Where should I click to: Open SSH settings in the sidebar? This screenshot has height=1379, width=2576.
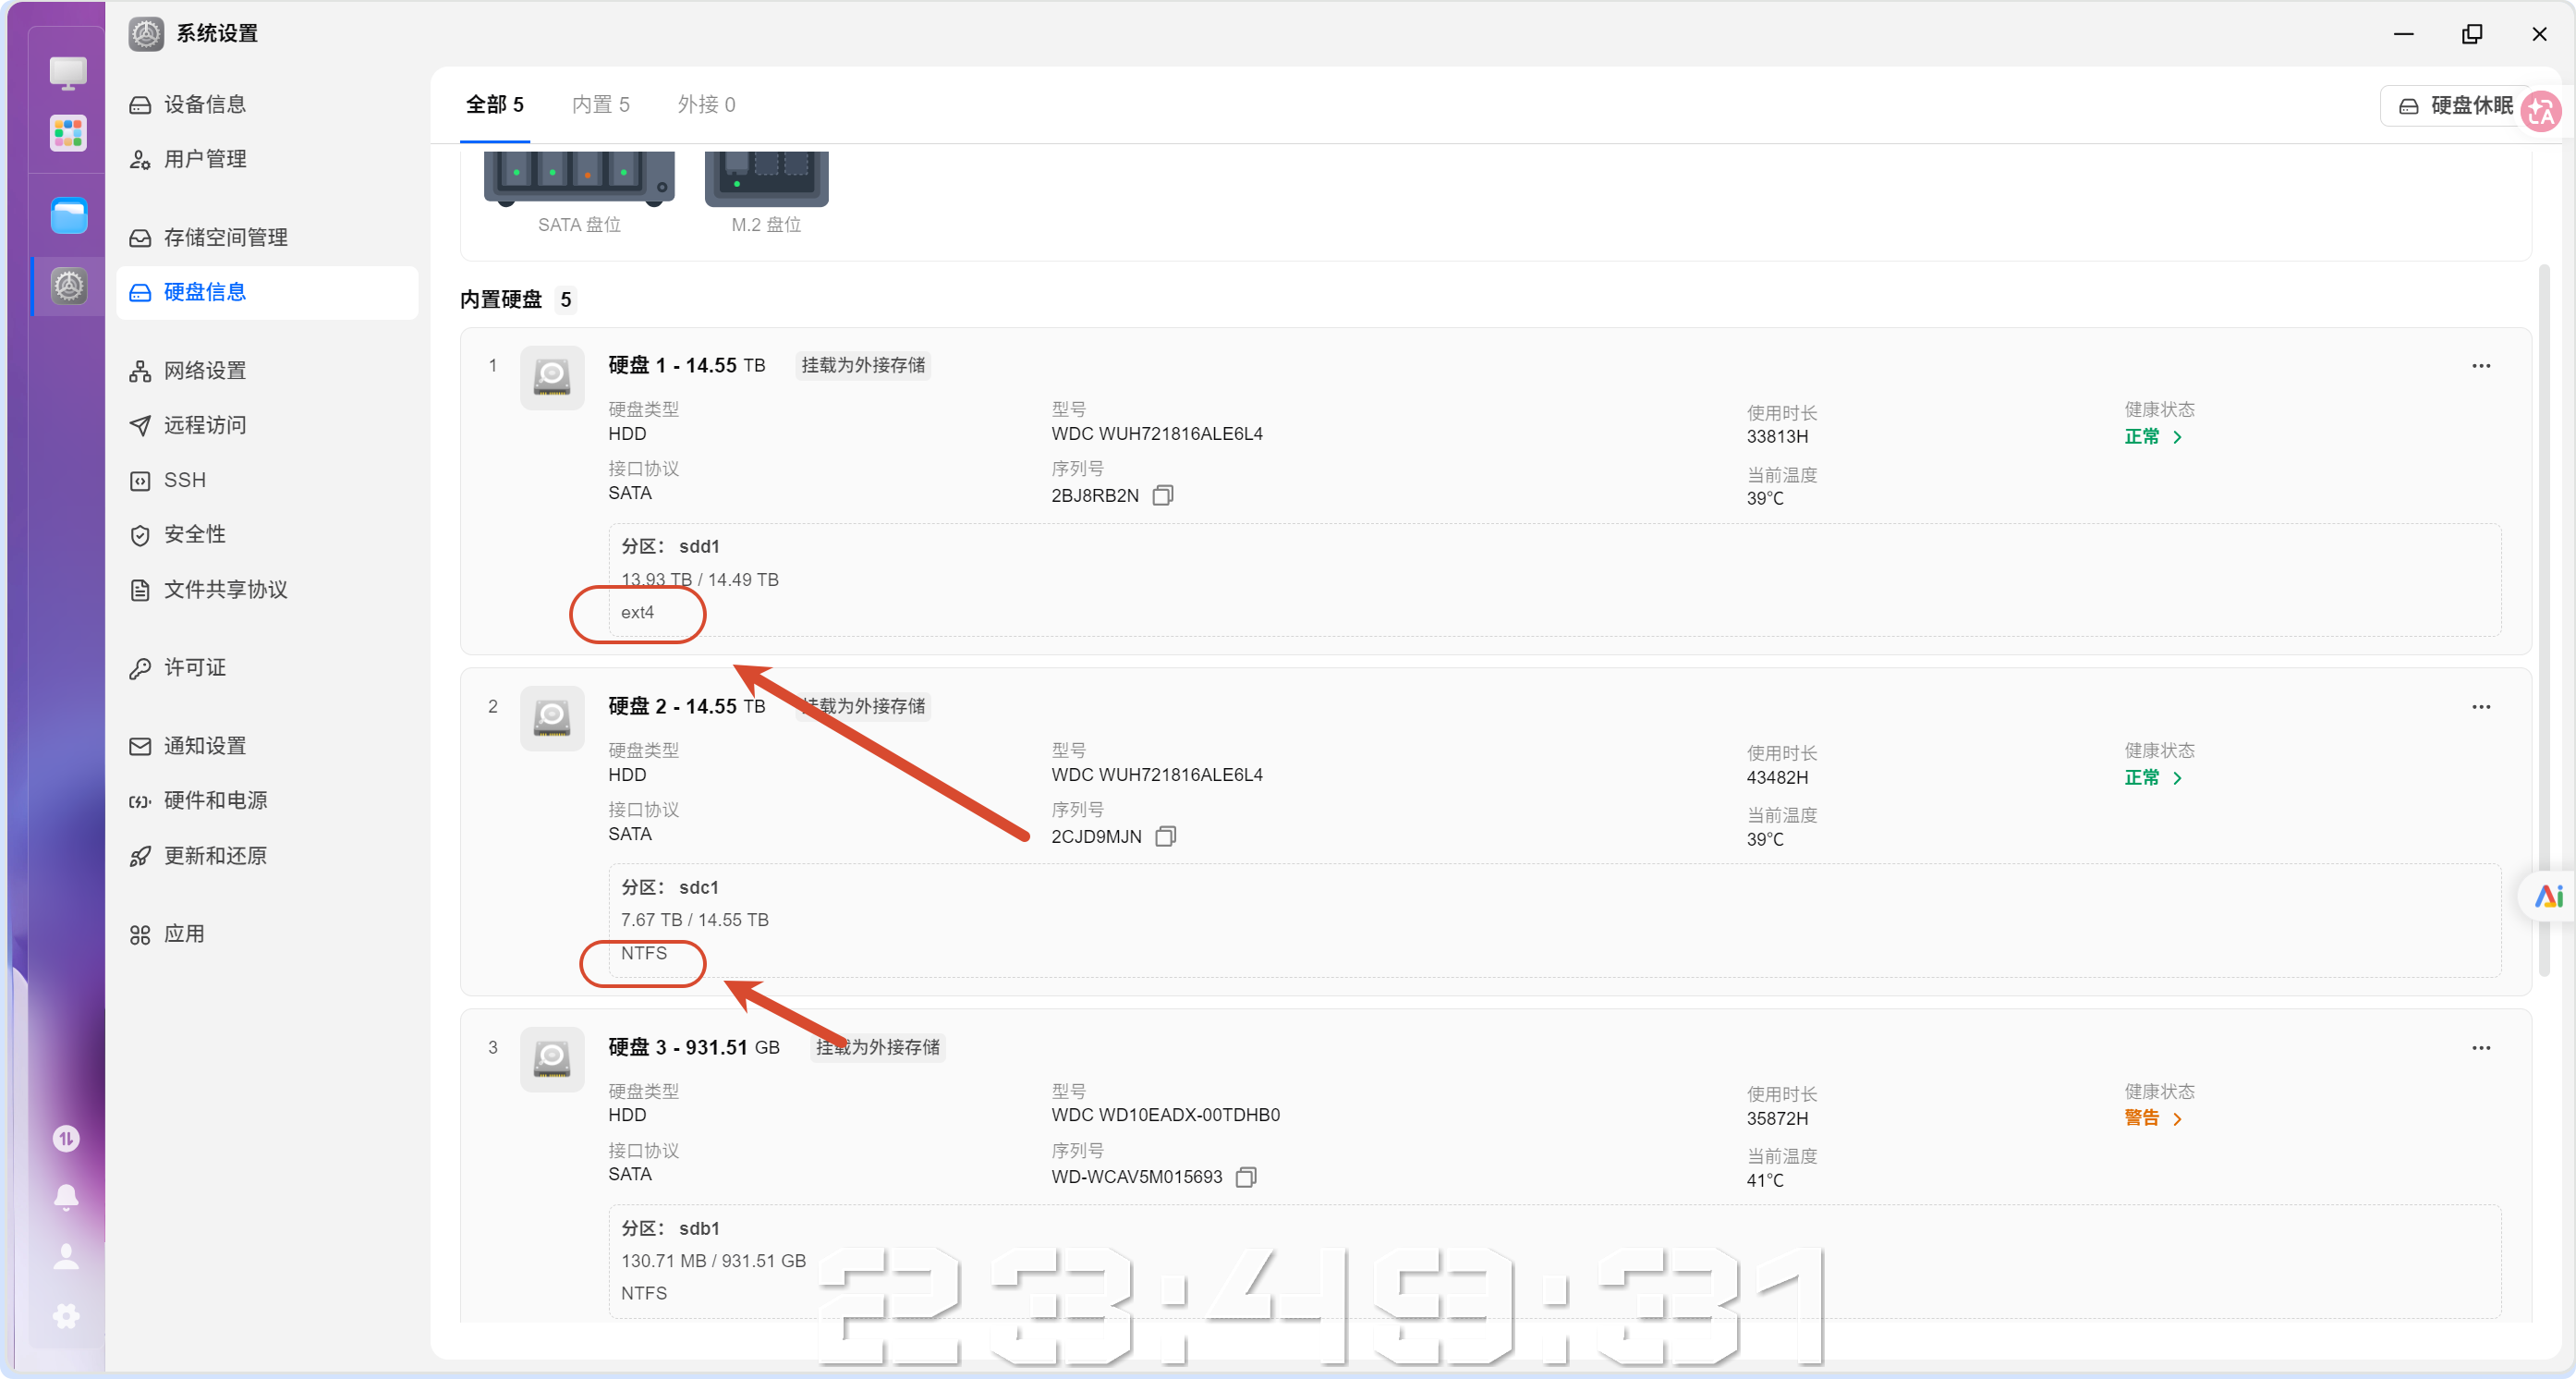pos(267,480)
